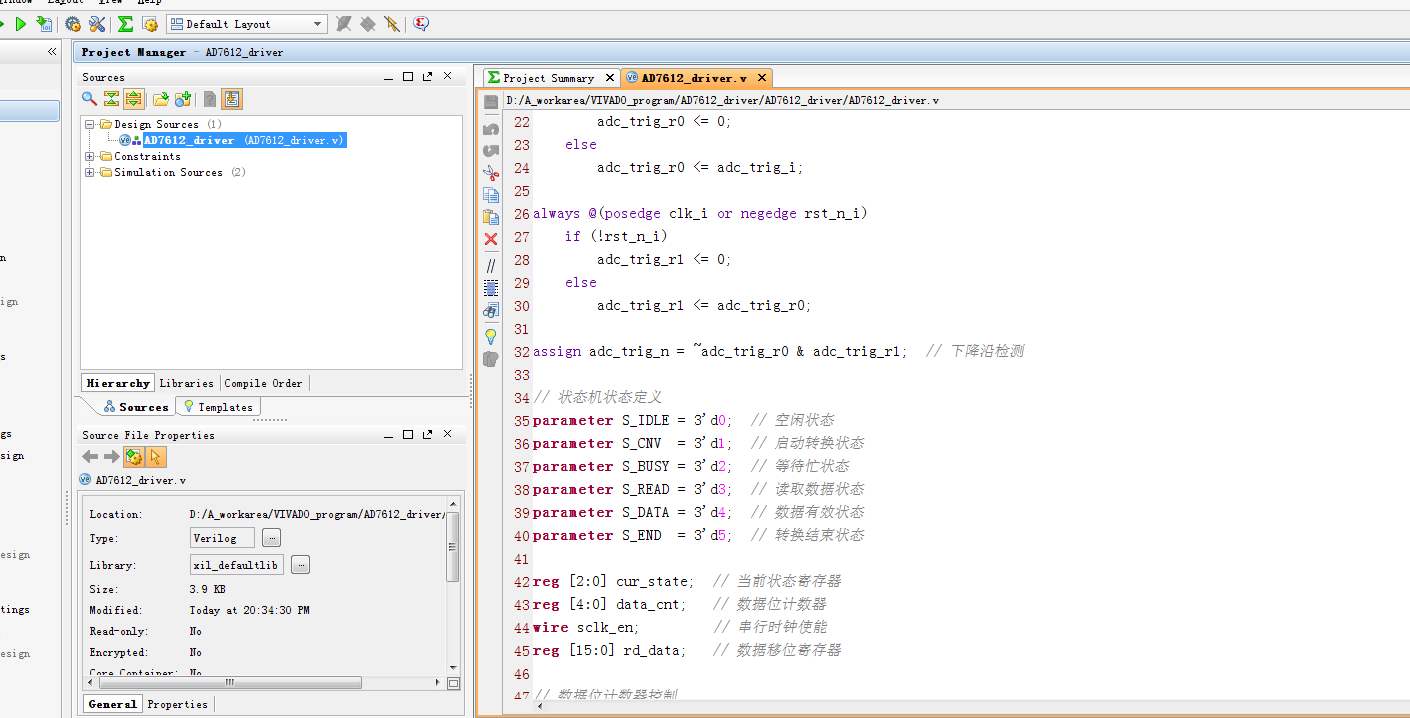Switch to the Libraries tab
The height and width of the screenshot is (718, 1410).
tap(187, 383)
